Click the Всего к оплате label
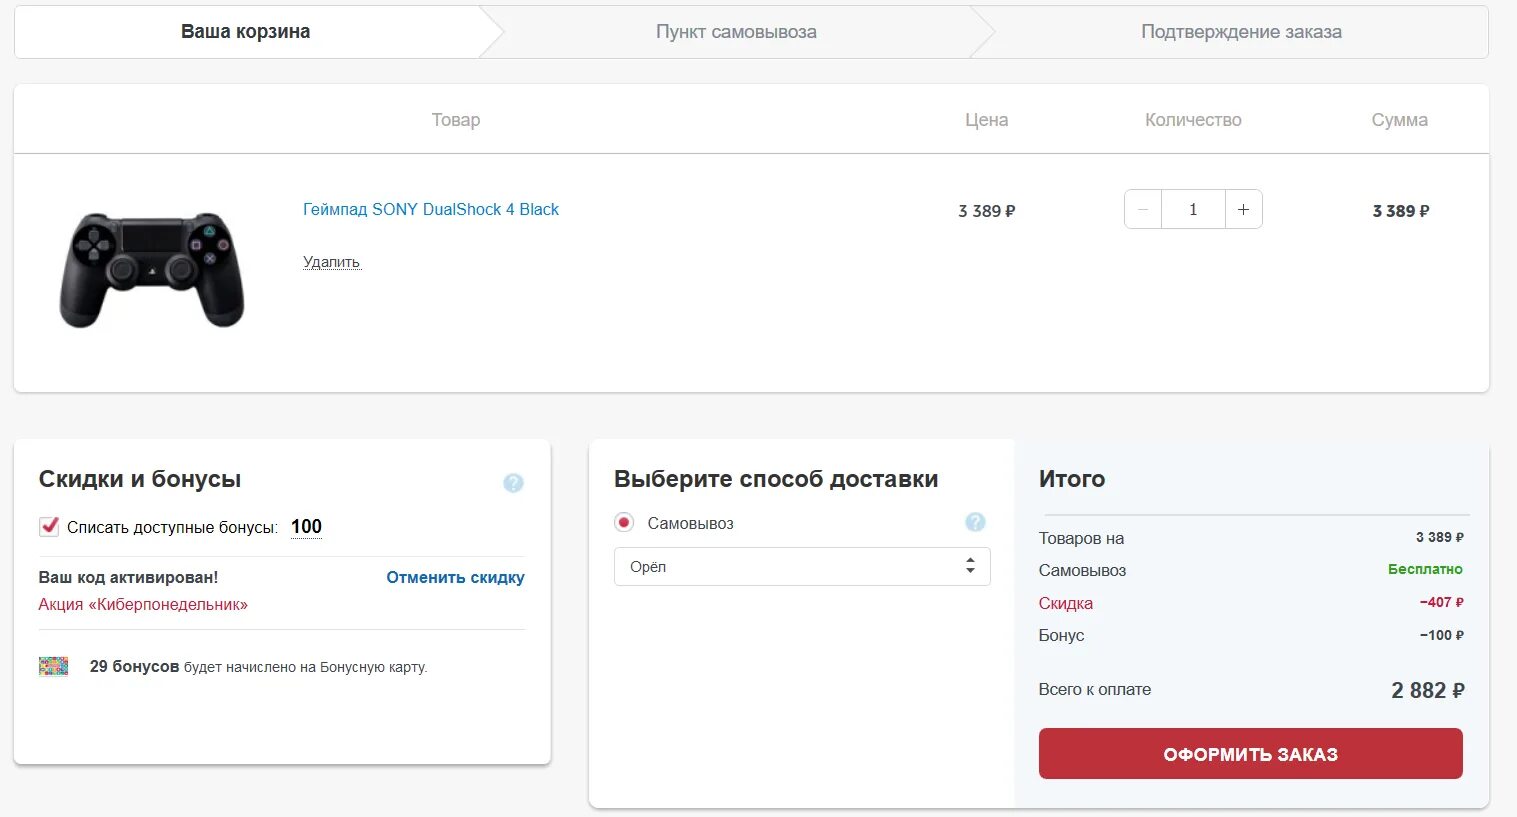The image size is (1517, 817). [1095, 689]
